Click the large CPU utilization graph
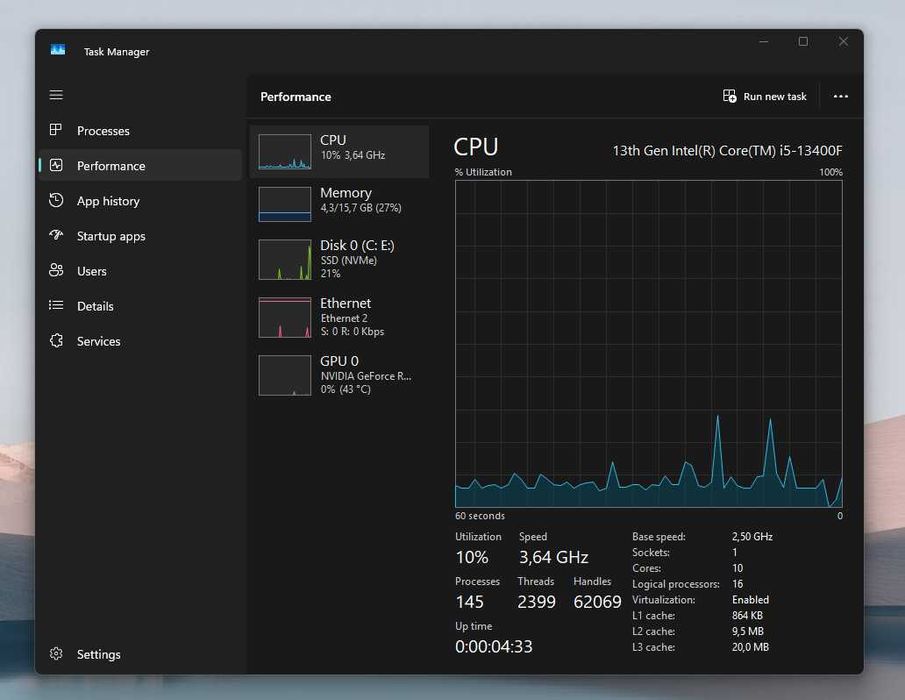This screenshot has width=905, height=700. click(648, 344)
